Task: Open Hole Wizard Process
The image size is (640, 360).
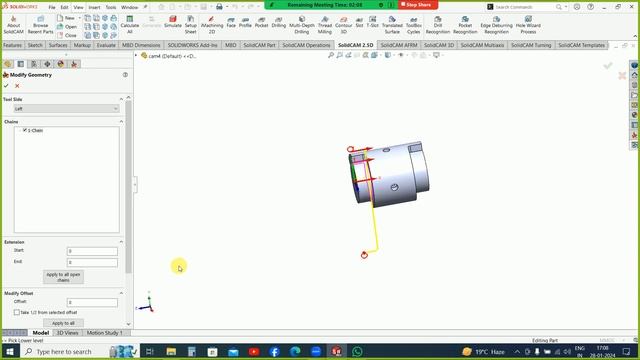Action: click(528, 25)
